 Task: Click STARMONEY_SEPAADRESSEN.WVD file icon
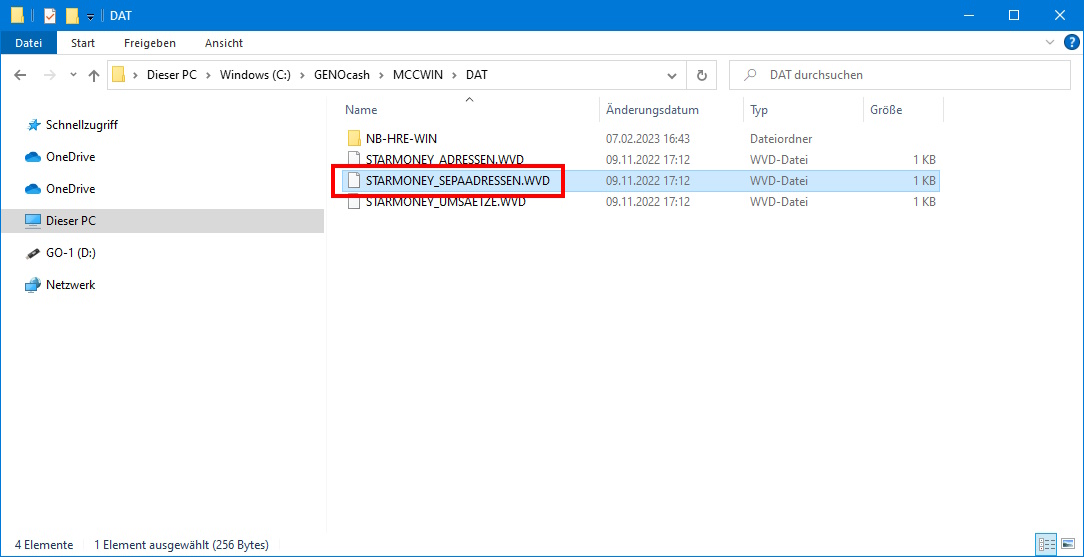[x=354, y=181]
